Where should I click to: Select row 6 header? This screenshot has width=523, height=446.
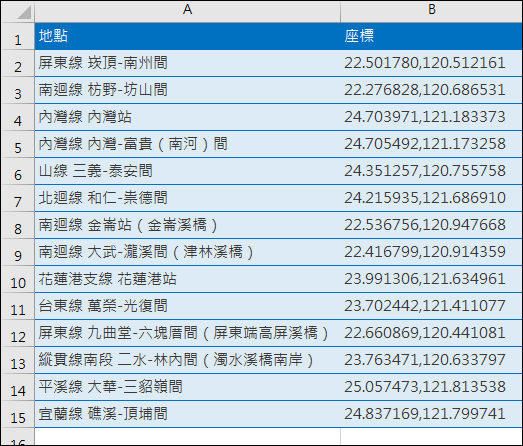click(18, 171)
